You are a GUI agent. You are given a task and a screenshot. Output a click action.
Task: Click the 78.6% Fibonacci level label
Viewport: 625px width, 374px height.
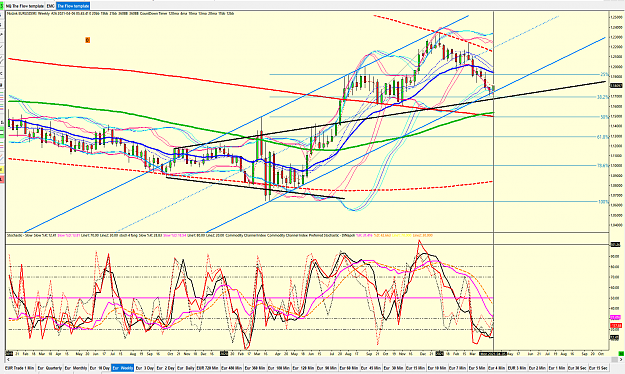603,165
